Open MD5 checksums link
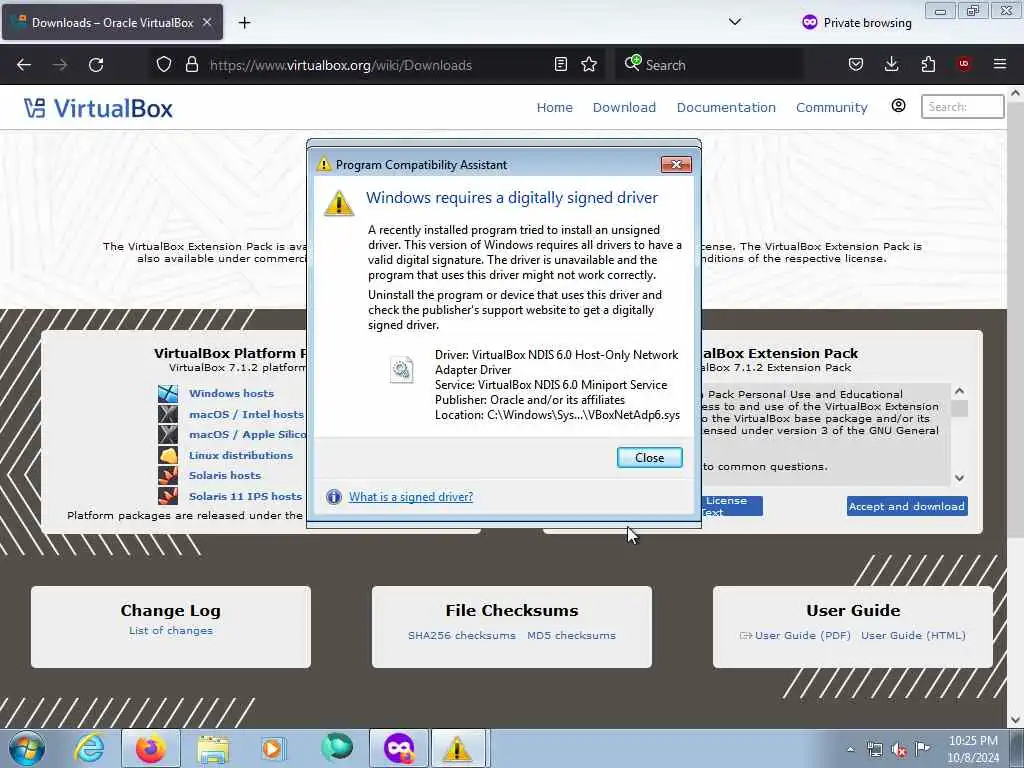The height and width of the screenshot is (768, 1024). pyautogui.click(x=571, y=635)
